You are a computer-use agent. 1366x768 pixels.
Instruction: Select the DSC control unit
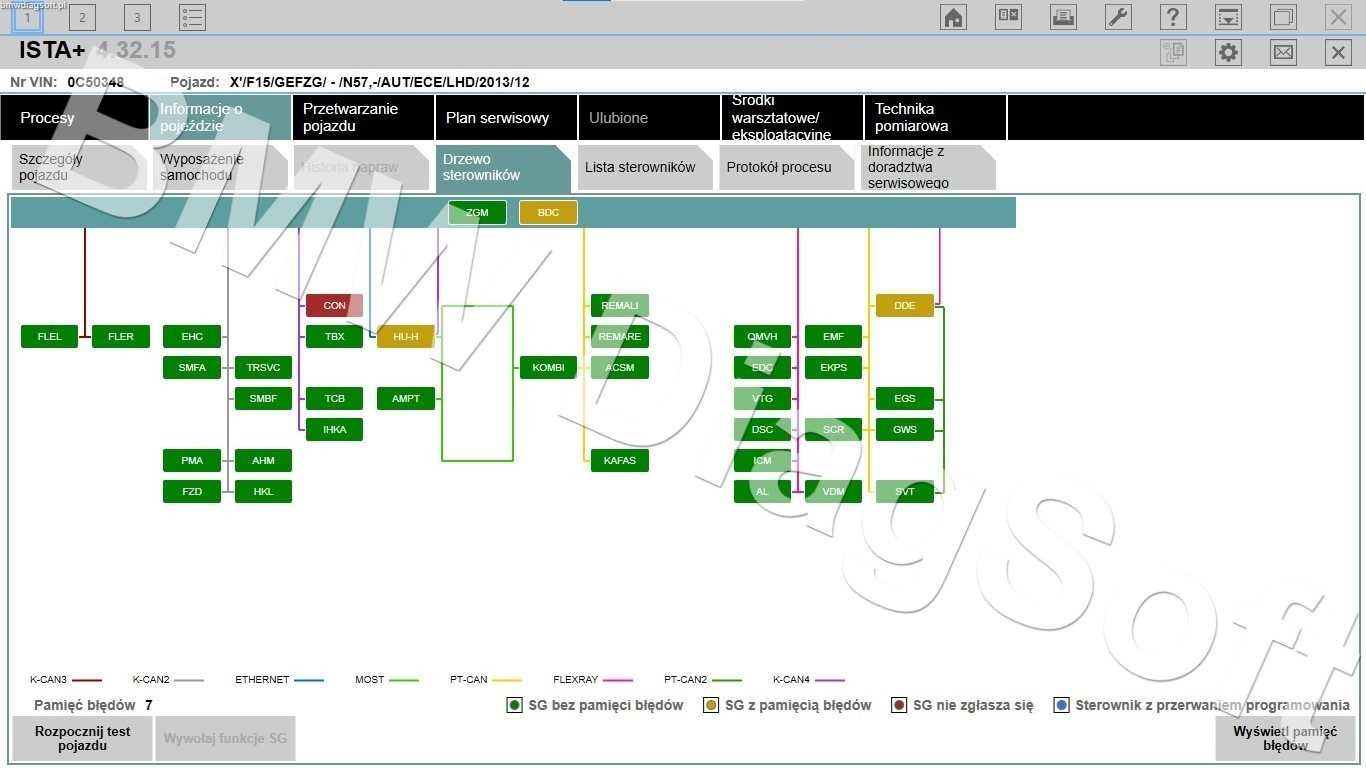[x=762, y=429]
